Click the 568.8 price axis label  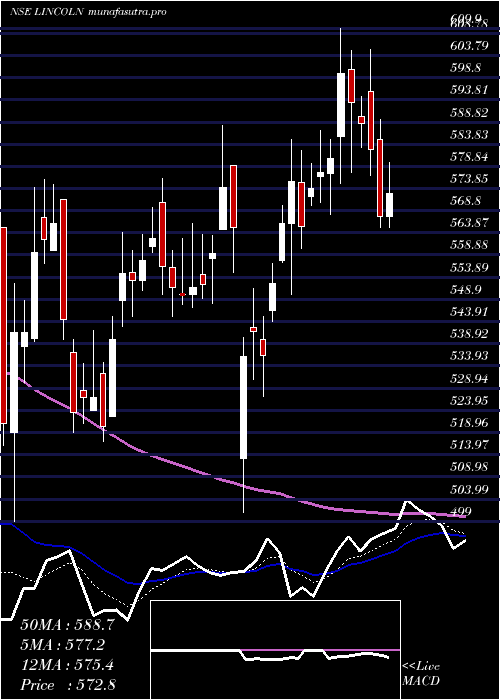point(466,200)
